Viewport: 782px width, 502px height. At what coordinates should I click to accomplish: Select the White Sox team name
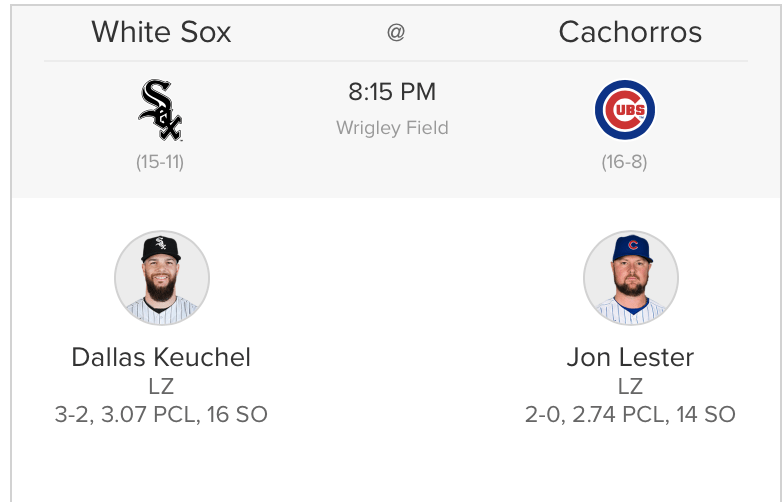[x=161, y=32]
